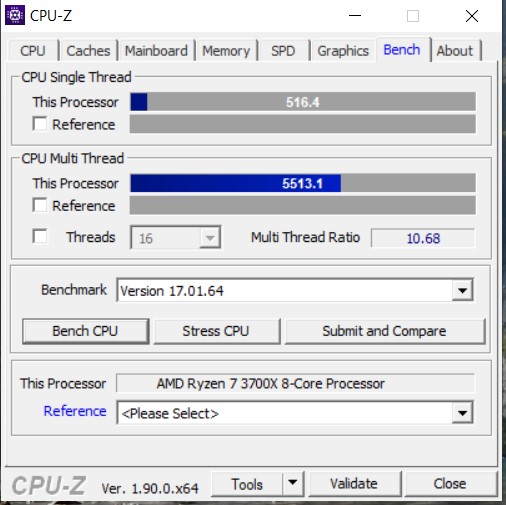Expand the Benchmark version dropdown
The image size is (506, 505).
point(462,290)
